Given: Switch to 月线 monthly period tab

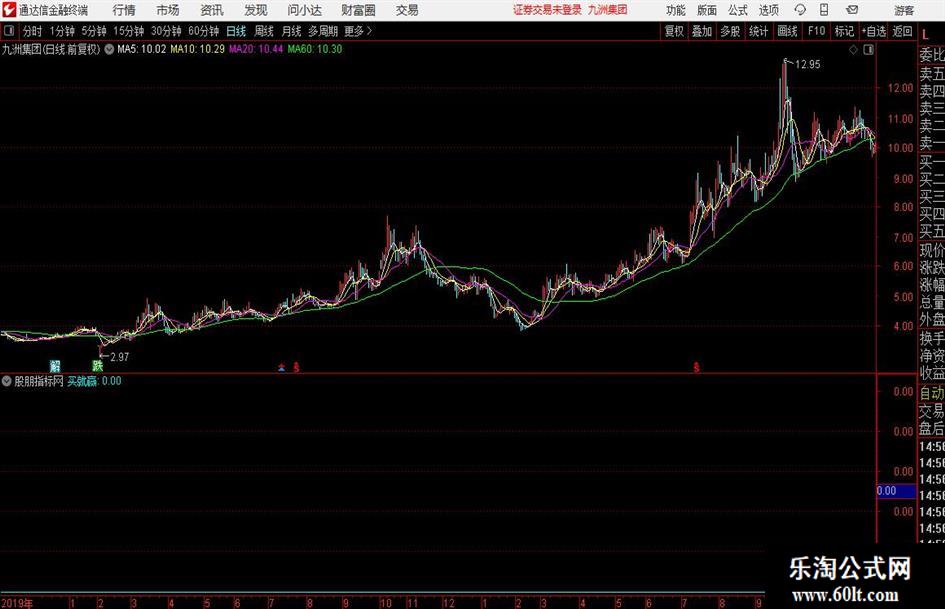Looking at the screenshot, I should (292, 31).
